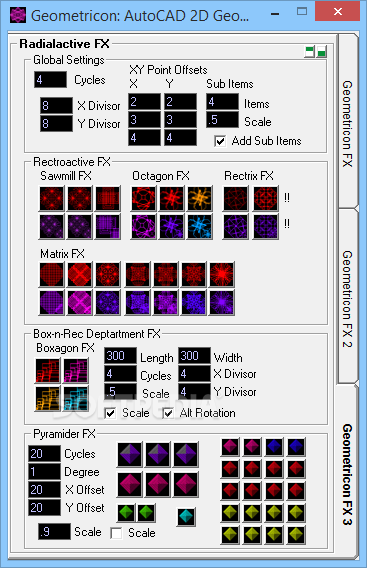The image size is (367, 568).
Task: Pick the light blue Octagon FX icon
Action: pos(200,226)
